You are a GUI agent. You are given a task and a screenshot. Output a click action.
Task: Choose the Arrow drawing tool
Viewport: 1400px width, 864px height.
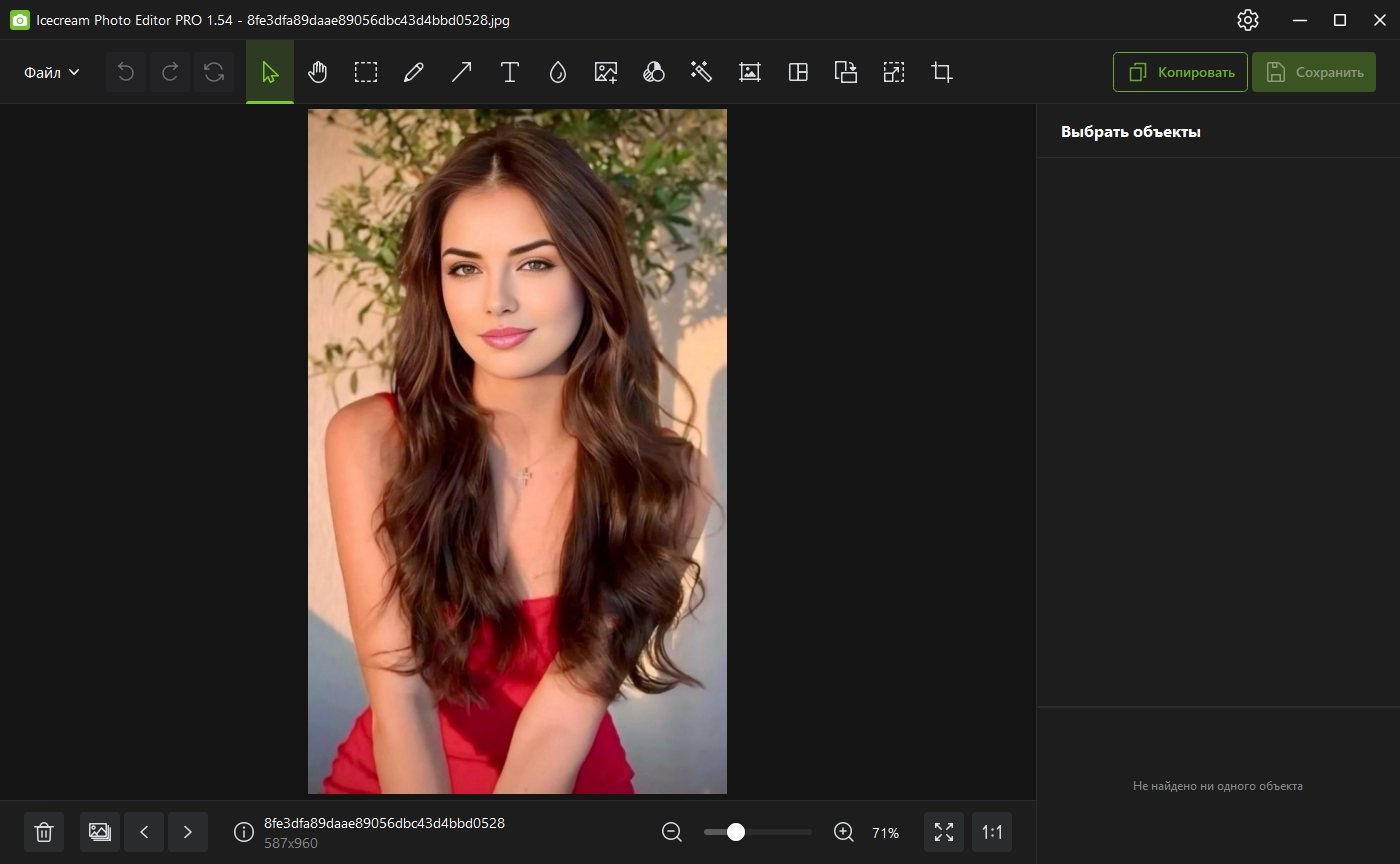[461, 72]
